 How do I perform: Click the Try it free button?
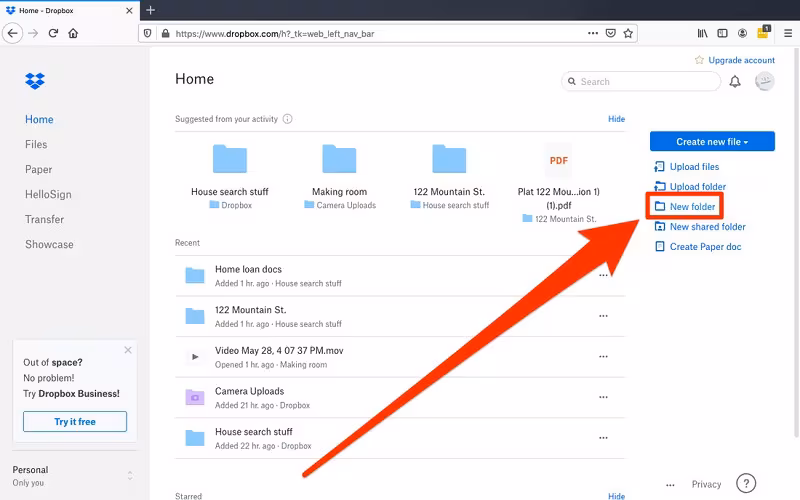[75, 421]
